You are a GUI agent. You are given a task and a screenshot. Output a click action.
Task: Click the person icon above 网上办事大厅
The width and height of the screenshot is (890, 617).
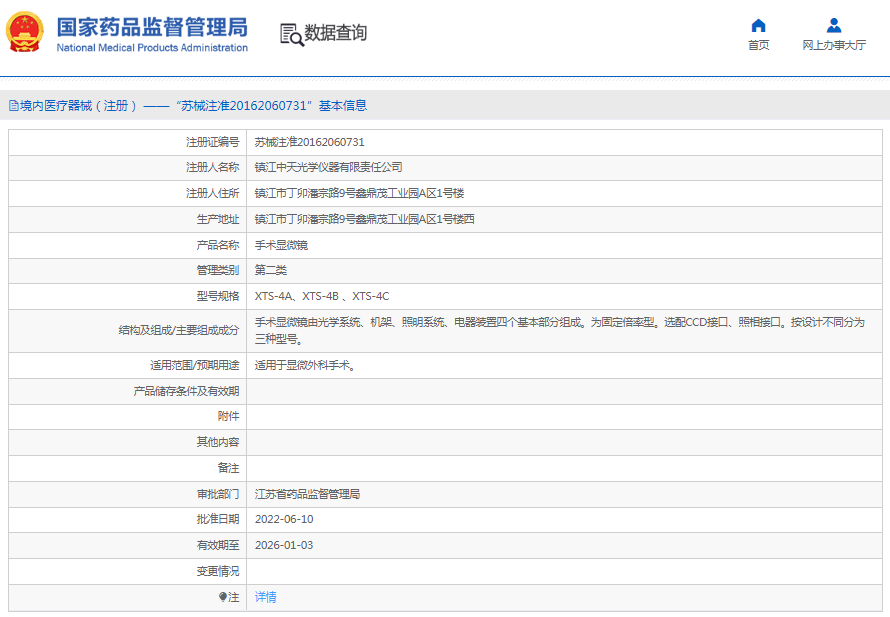[833, 25]
